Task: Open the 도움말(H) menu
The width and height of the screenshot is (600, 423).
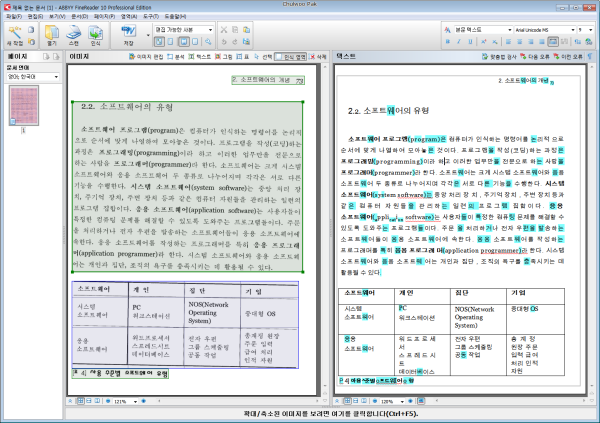Action: coord(175,16)
